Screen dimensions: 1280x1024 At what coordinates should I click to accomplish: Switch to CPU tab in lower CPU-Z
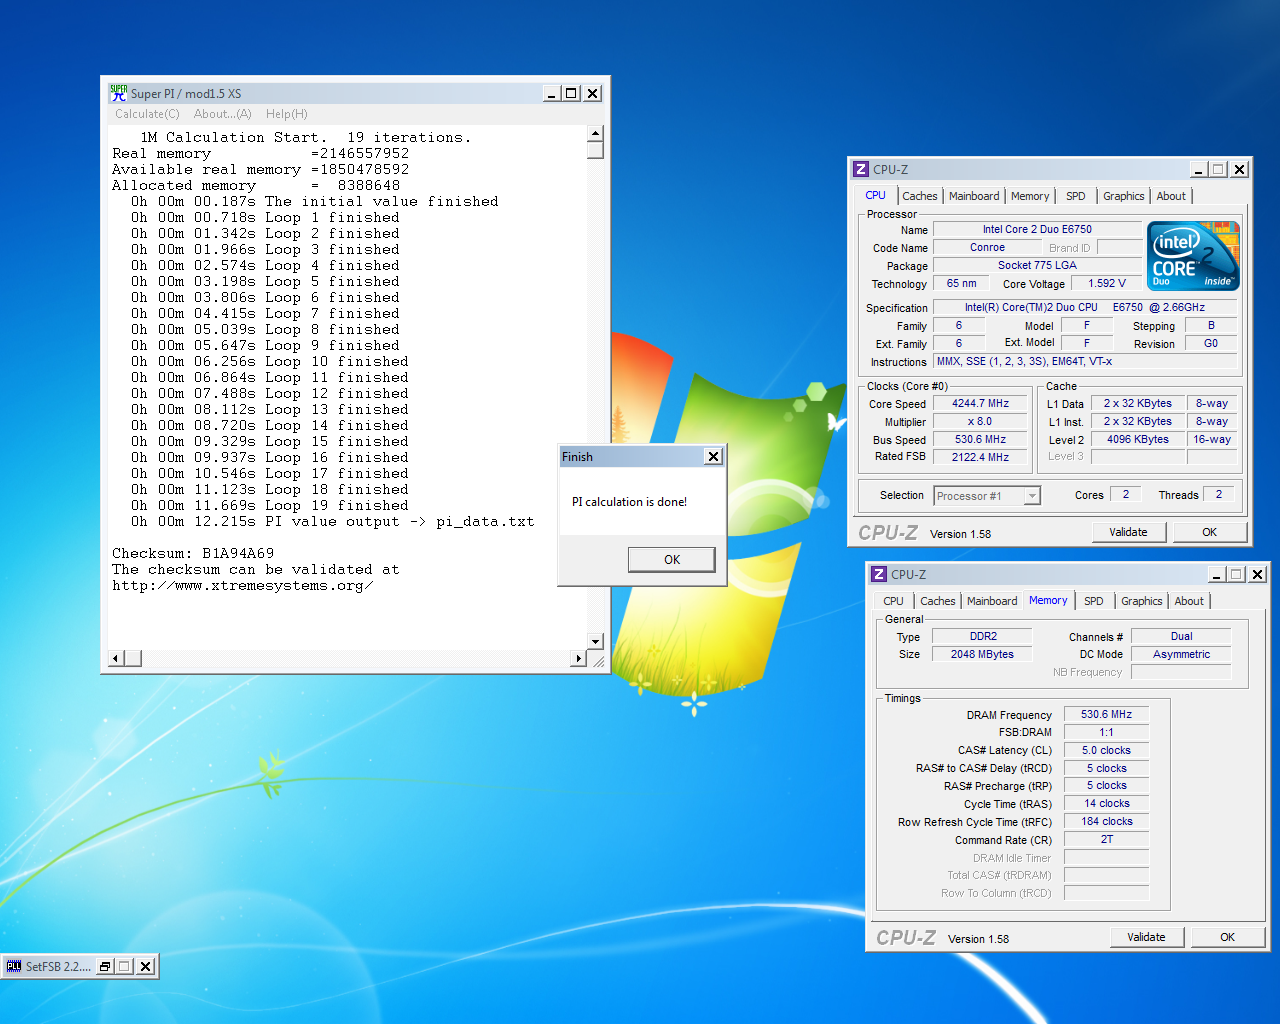(893, 601)
